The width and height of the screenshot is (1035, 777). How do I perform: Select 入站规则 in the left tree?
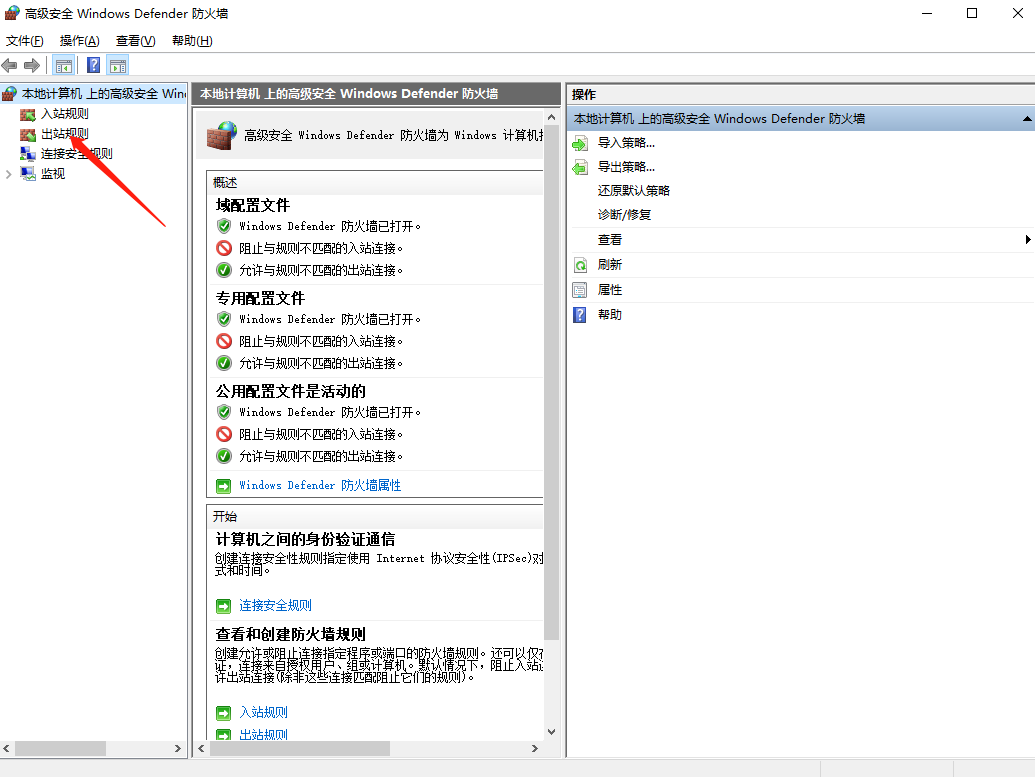pyautogui.click(x=62, y=113)
